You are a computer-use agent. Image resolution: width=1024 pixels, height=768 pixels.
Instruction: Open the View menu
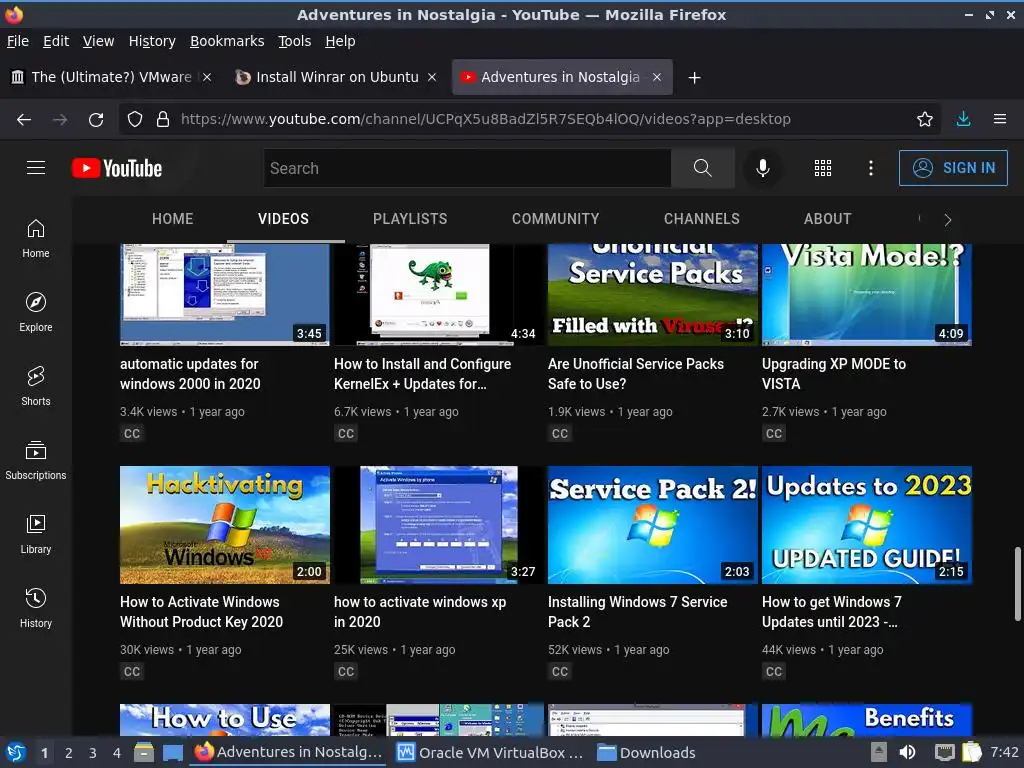pos(99,41)
